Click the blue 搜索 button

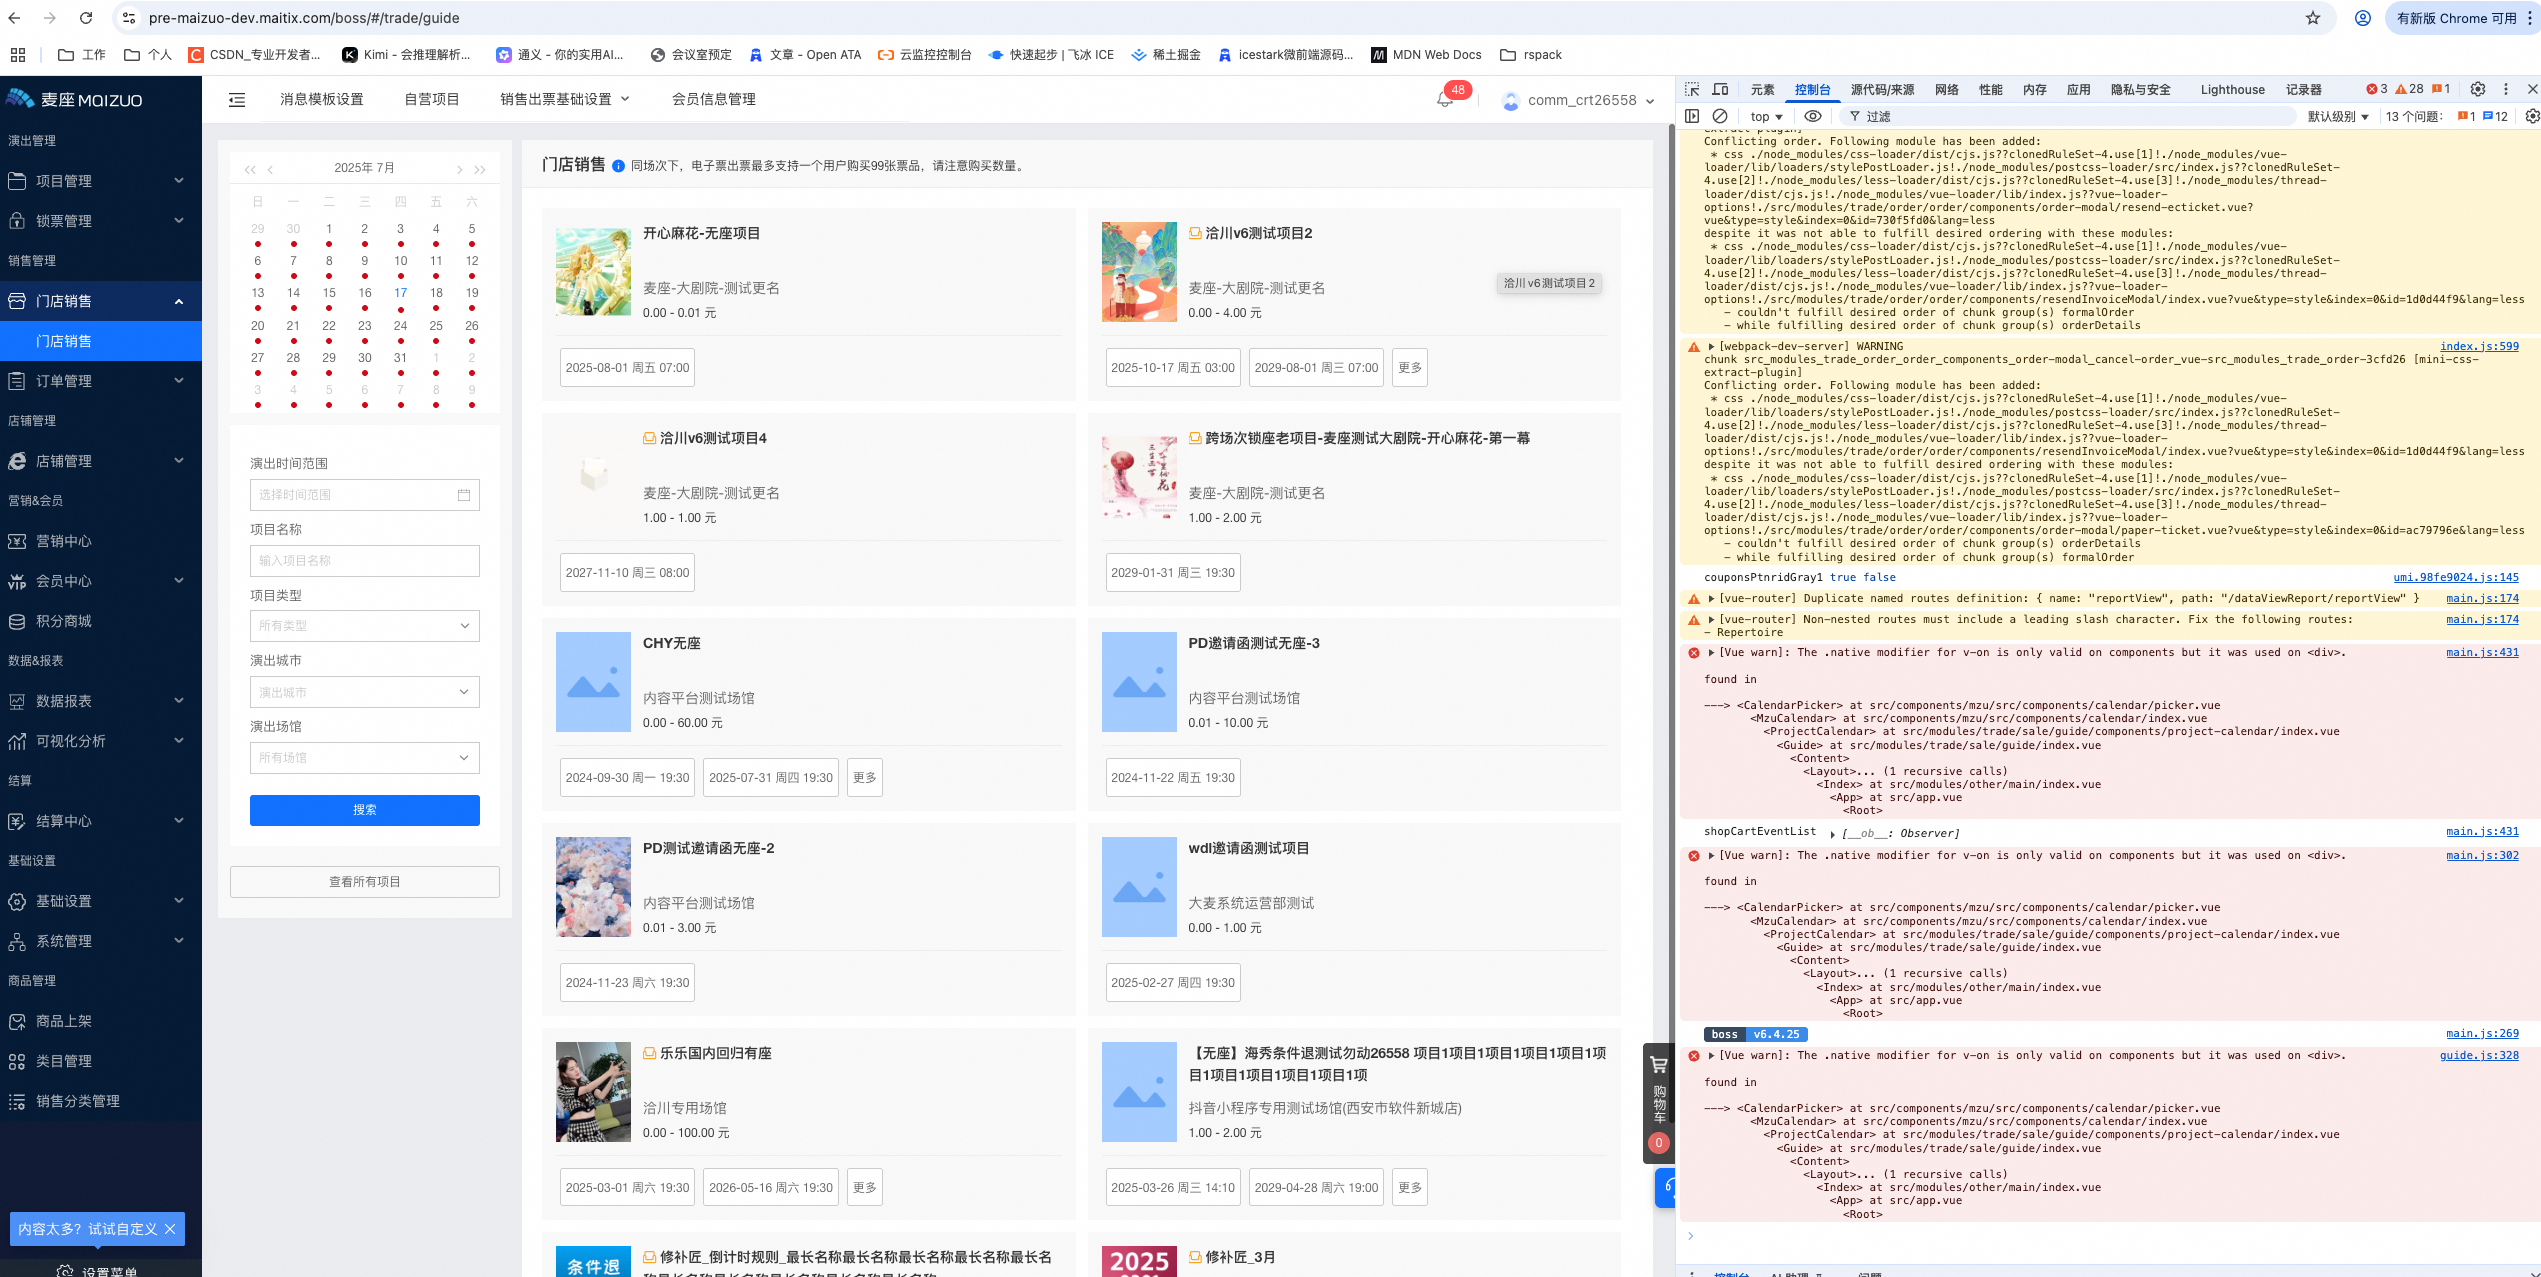click(x=364, y=810)
